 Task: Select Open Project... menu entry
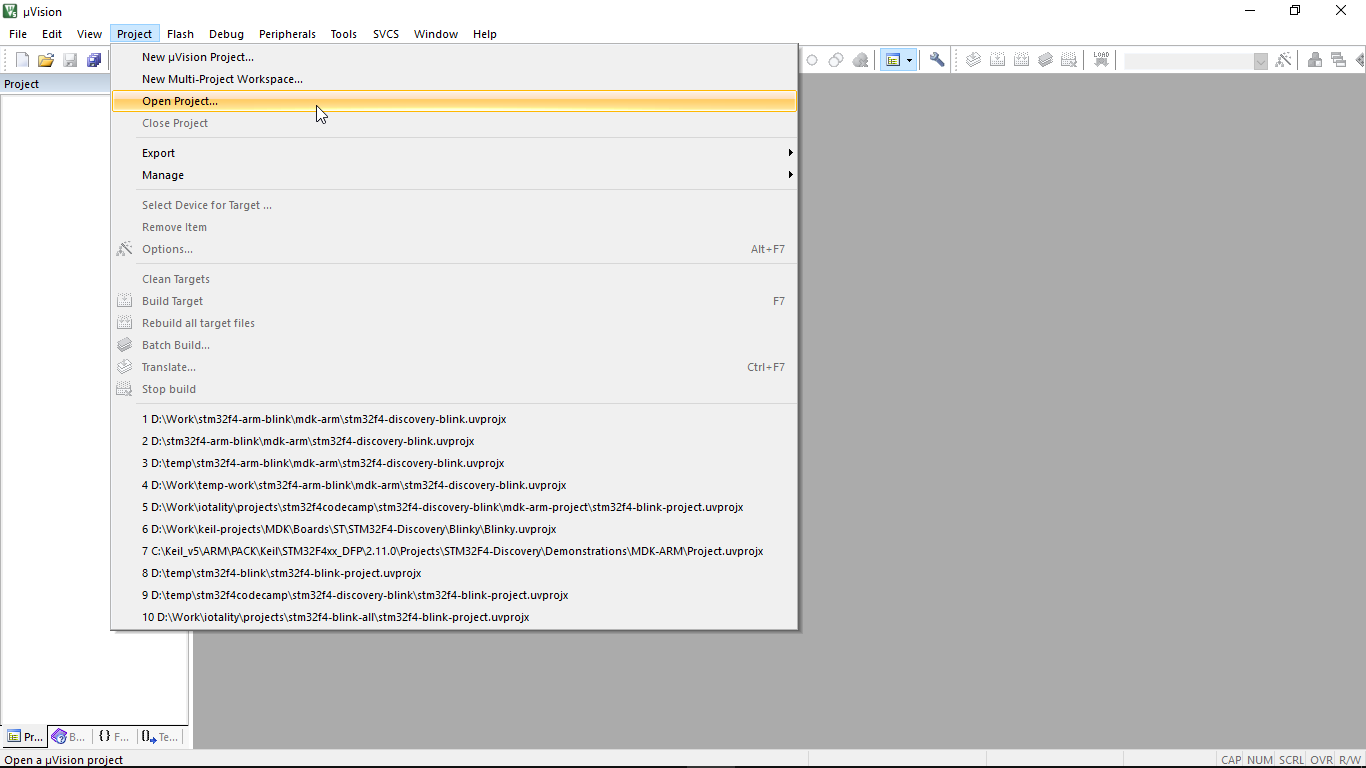pos(454,101)
